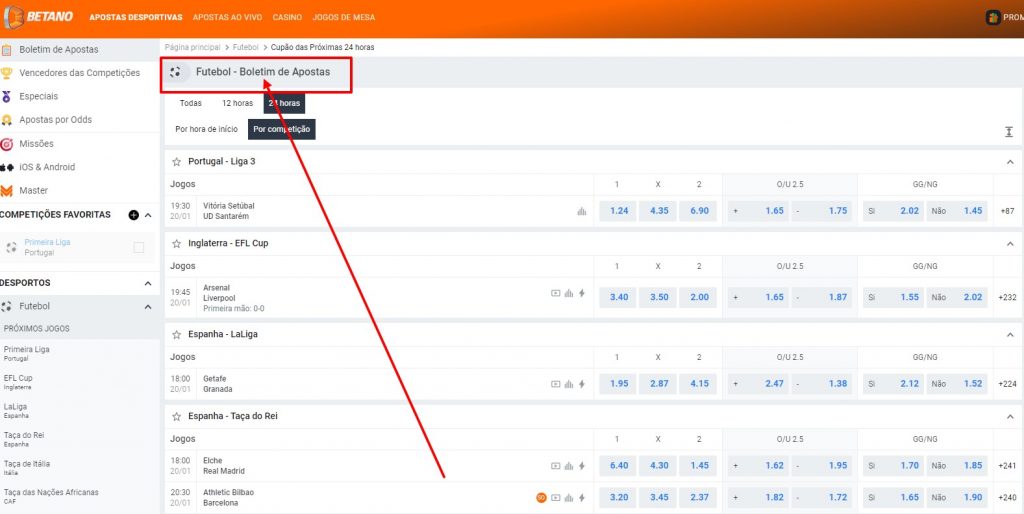
Task: Collapse the Competições Favoritas section
Action: [148, 215]
